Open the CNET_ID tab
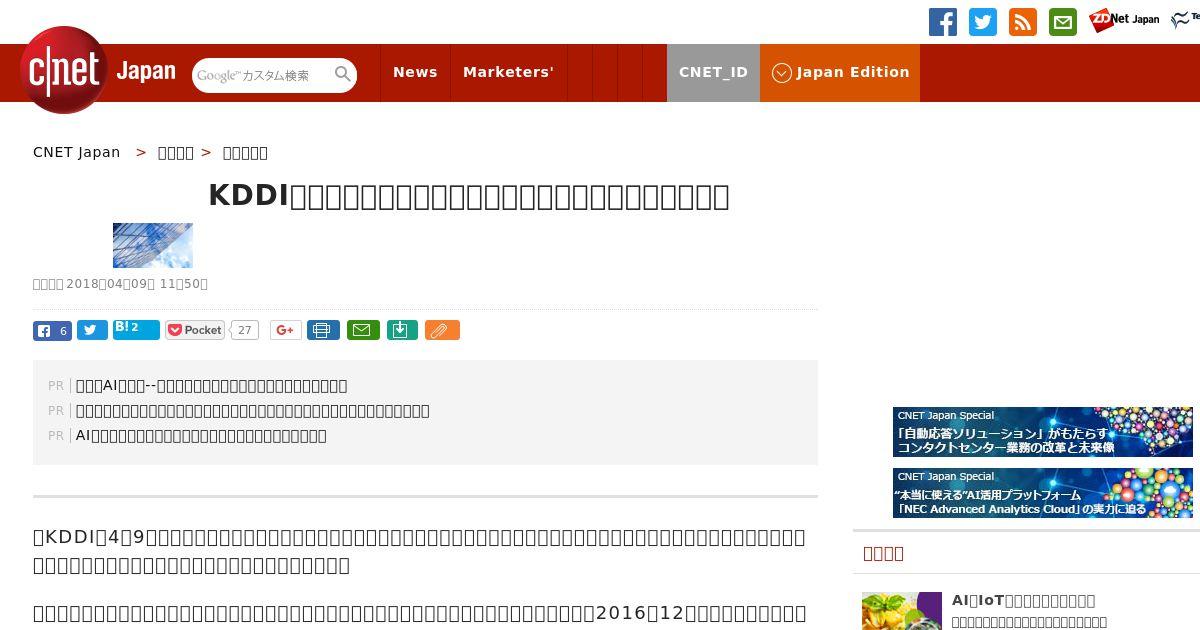The width and height of the screenshot is (1200, 630). (713, 72)
